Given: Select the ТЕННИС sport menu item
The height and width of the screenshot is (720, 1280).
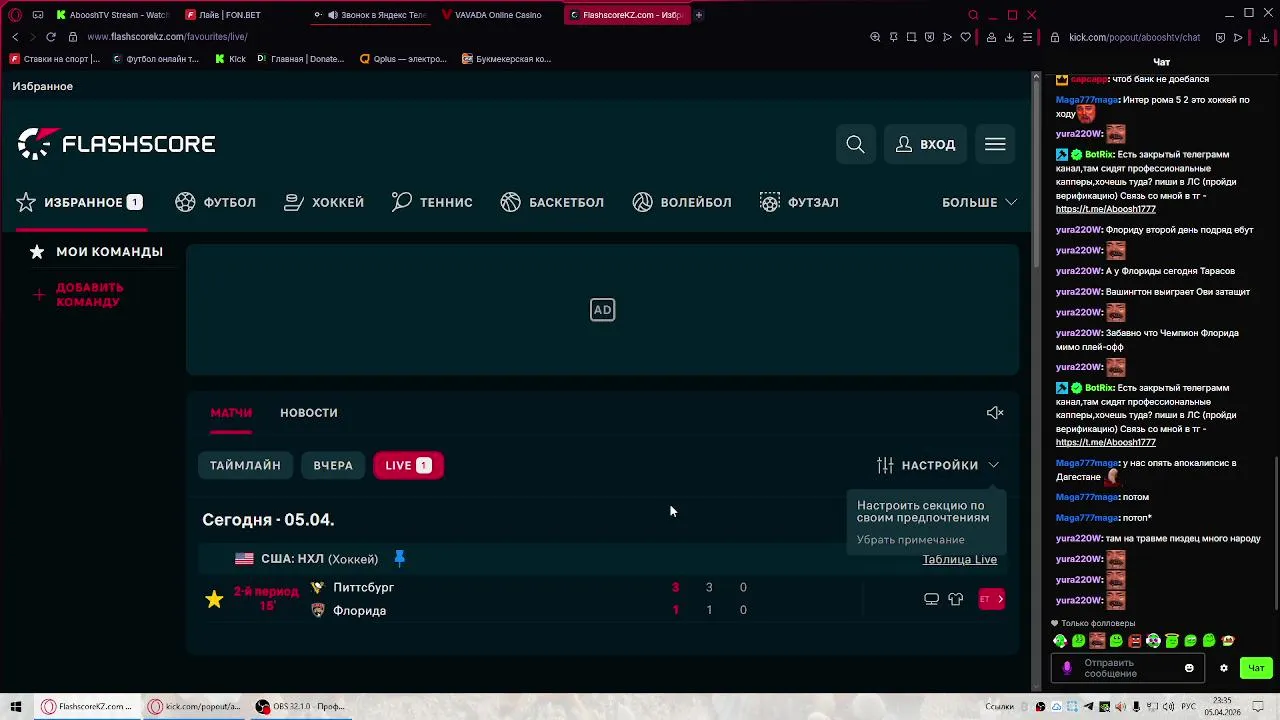Looking at the screenshot, I should [432, 202].
